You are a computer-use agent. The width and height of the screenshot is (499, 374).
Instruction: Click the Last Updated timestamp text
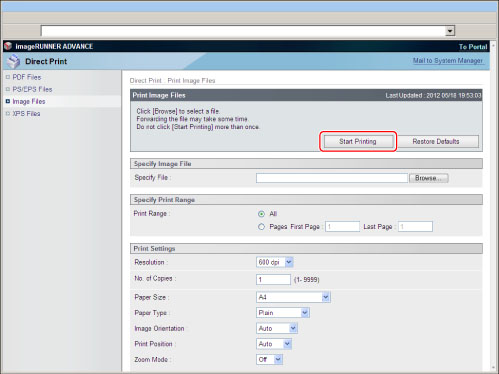[433, 96]
